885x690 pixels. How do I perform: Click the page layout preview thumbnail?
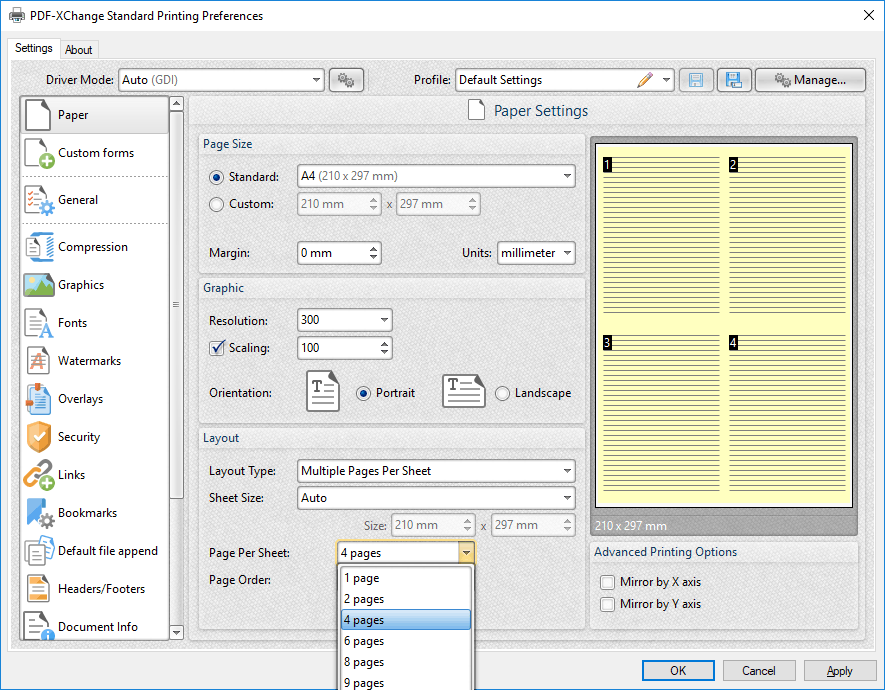(724, 326)
